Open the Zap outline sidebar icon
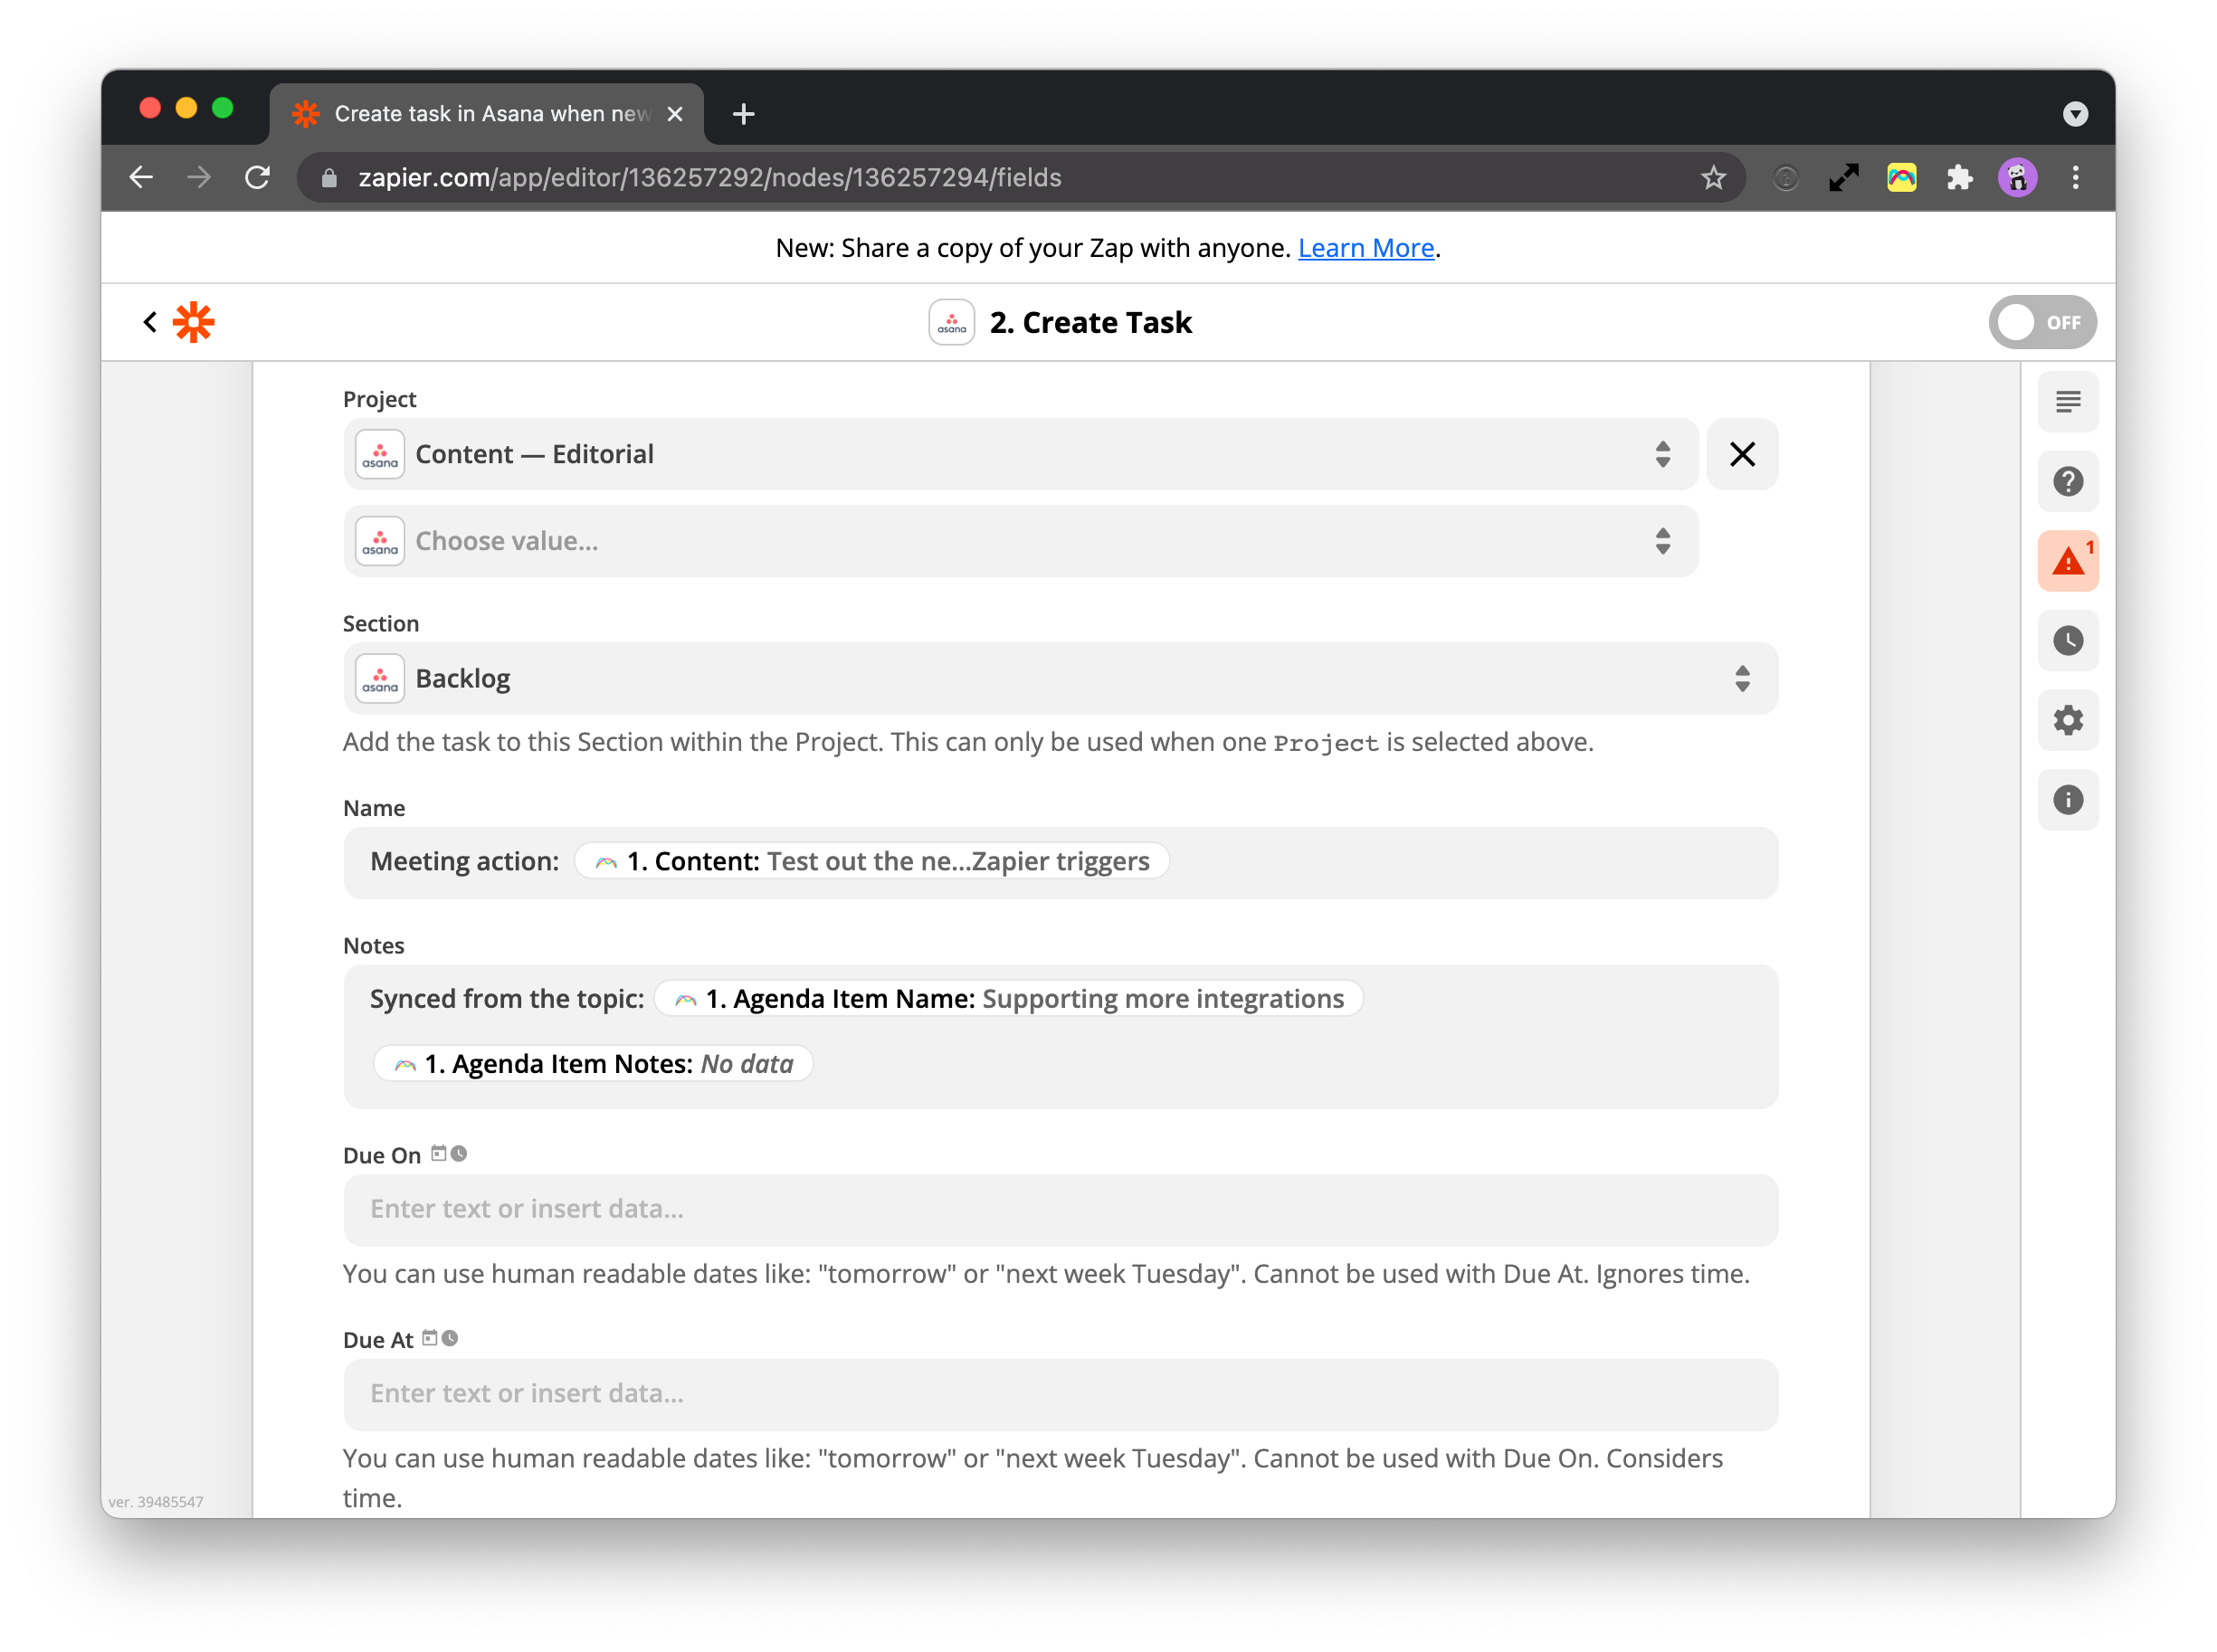This screenshot has width=2217, height=1652. 2067,402
